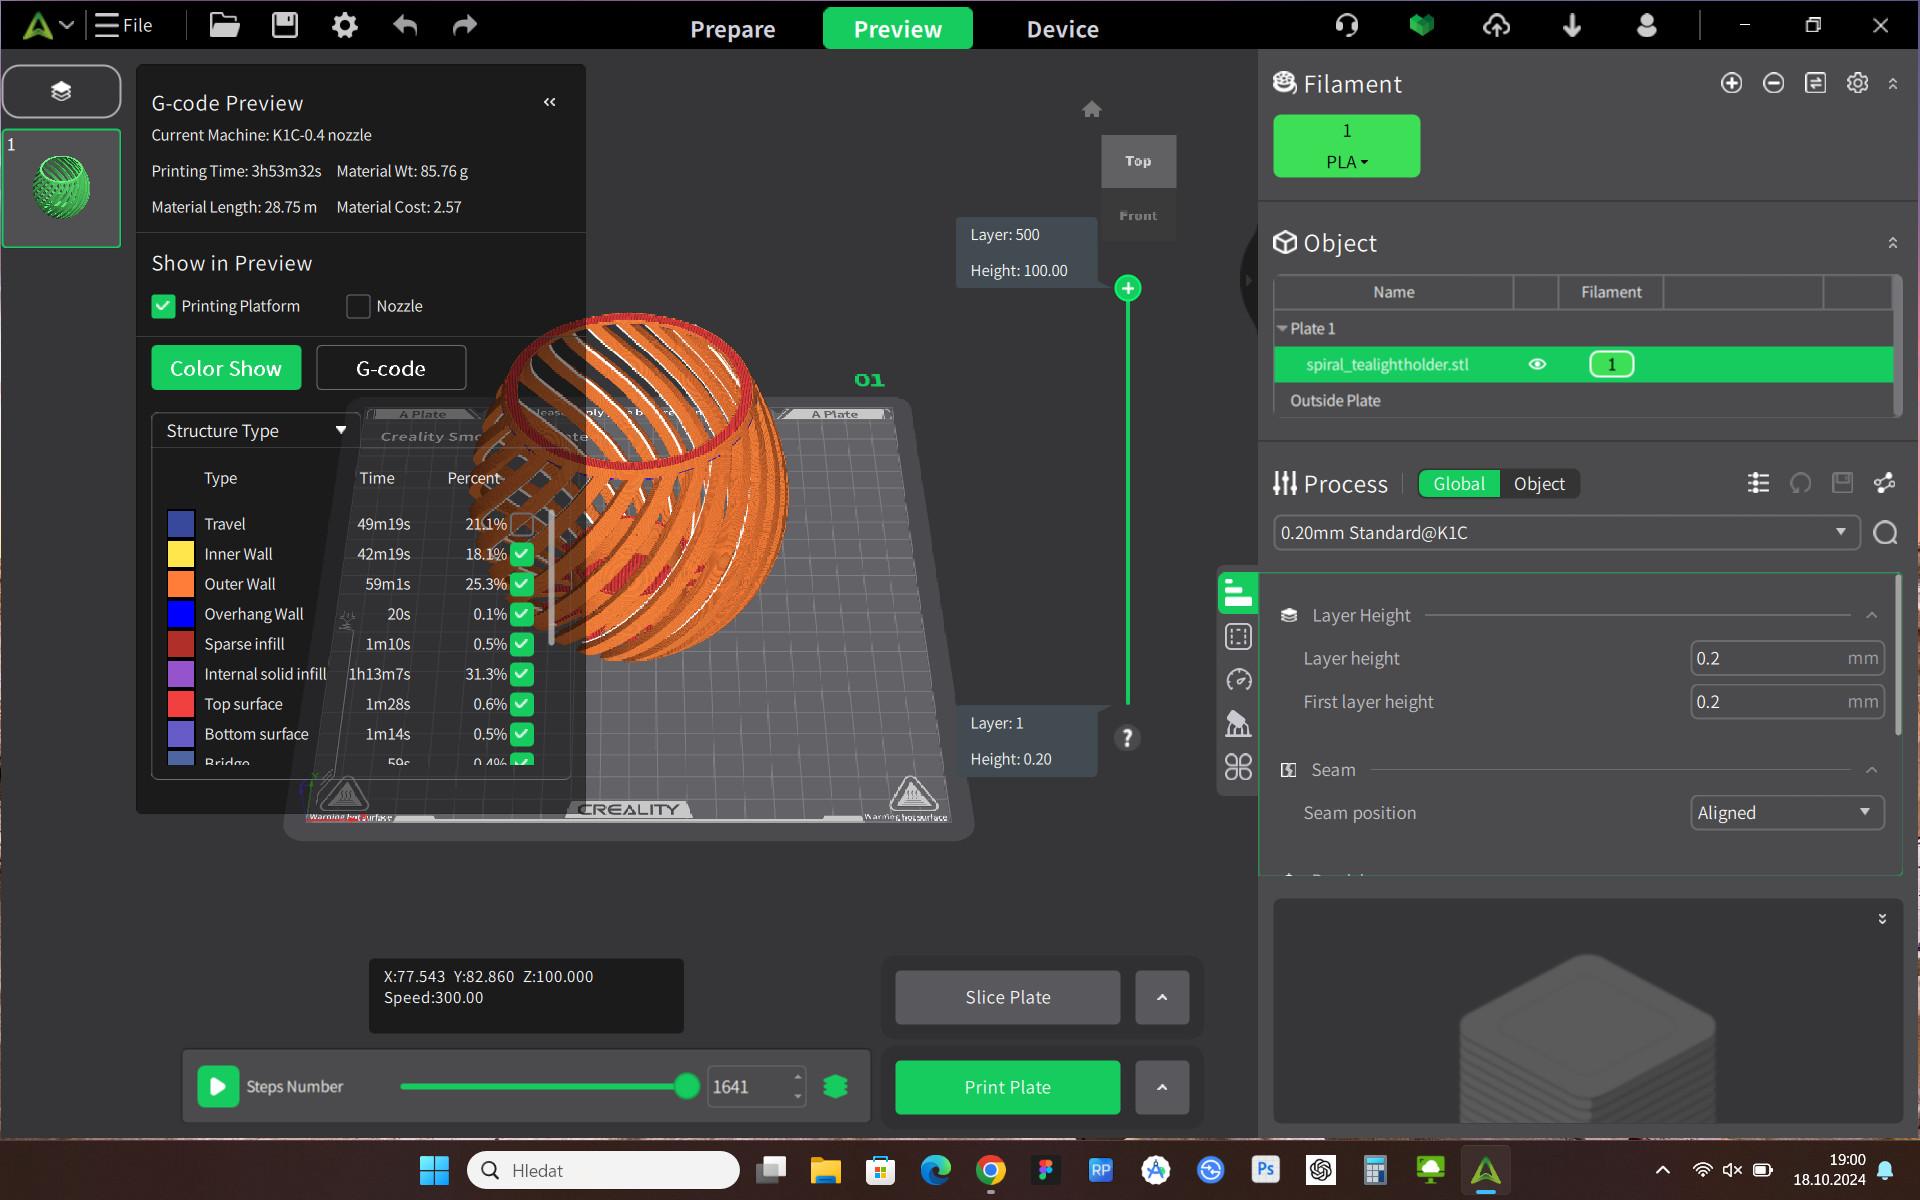The width and height of the screenshot is (1920, 1200).
Task: Open the Structure Type dropdown
Action: (x=256, y=431)
